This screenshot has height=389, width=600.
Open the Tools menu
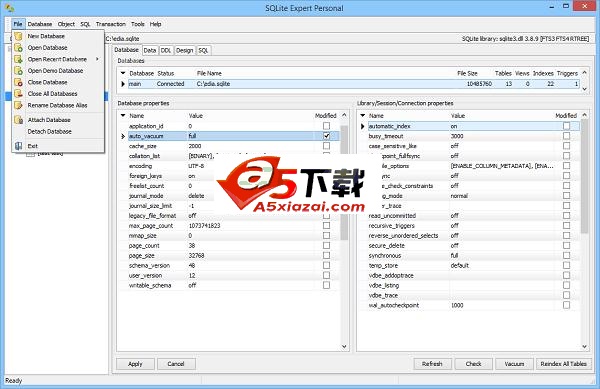click(x=138, y=24)
